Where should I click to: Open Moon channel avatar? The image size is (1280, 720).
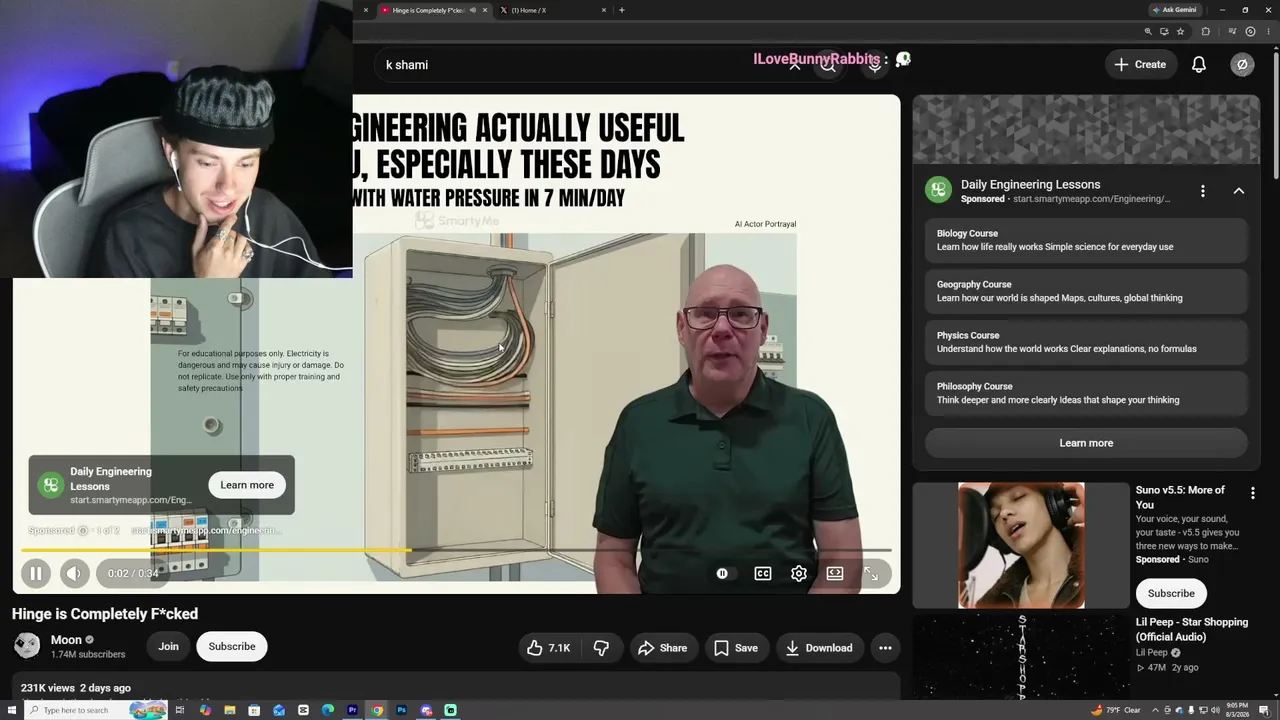pyautogui.click(x=27, y=646)
